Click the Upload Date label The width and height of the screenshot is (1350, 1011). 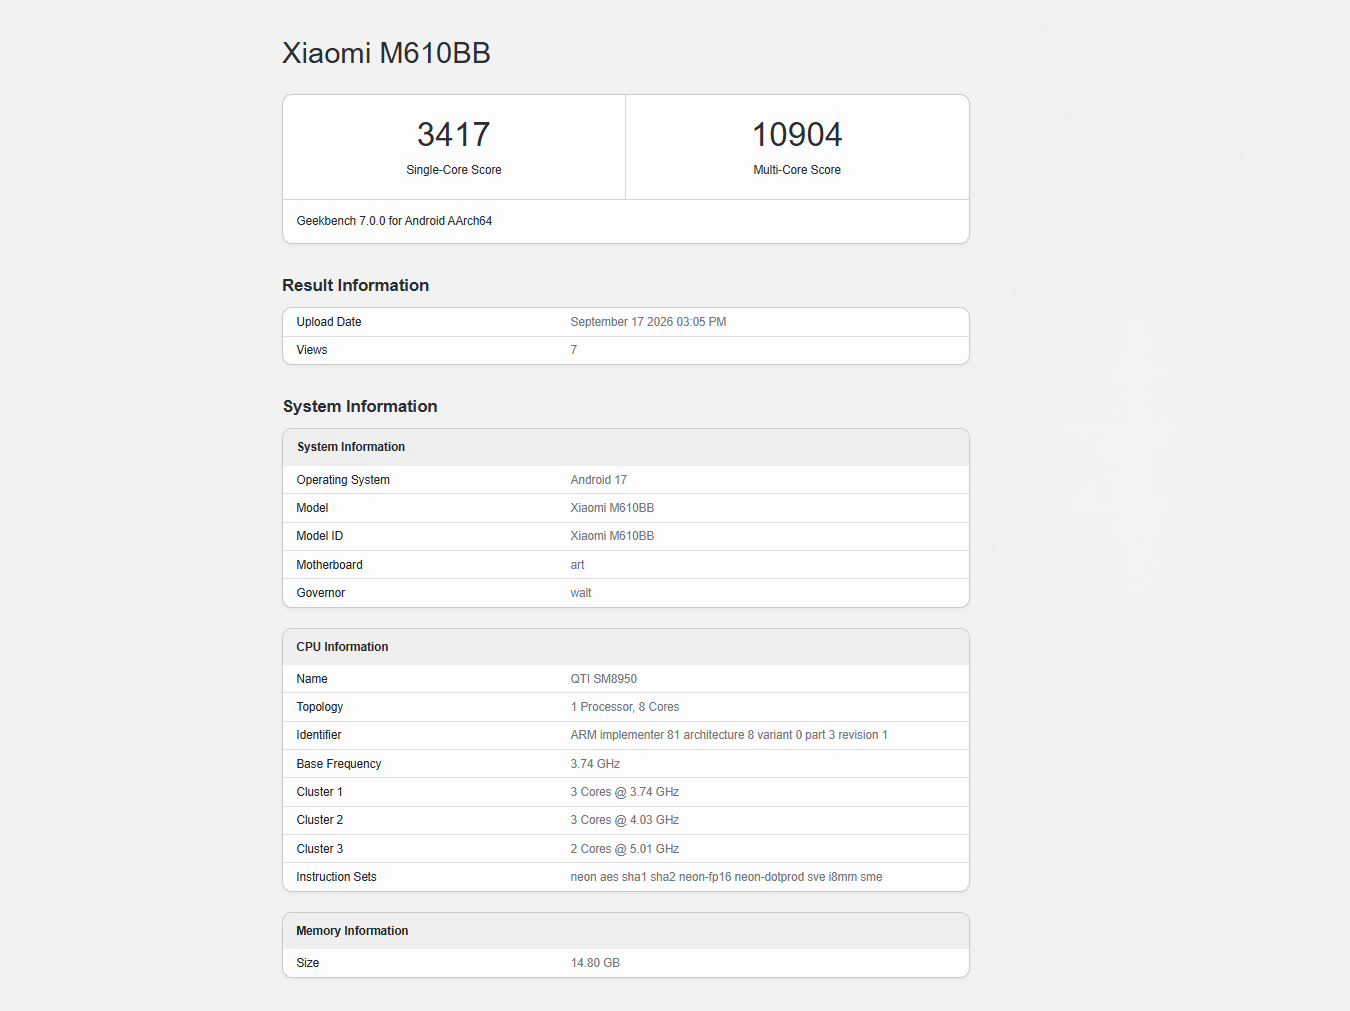(329, 322)
